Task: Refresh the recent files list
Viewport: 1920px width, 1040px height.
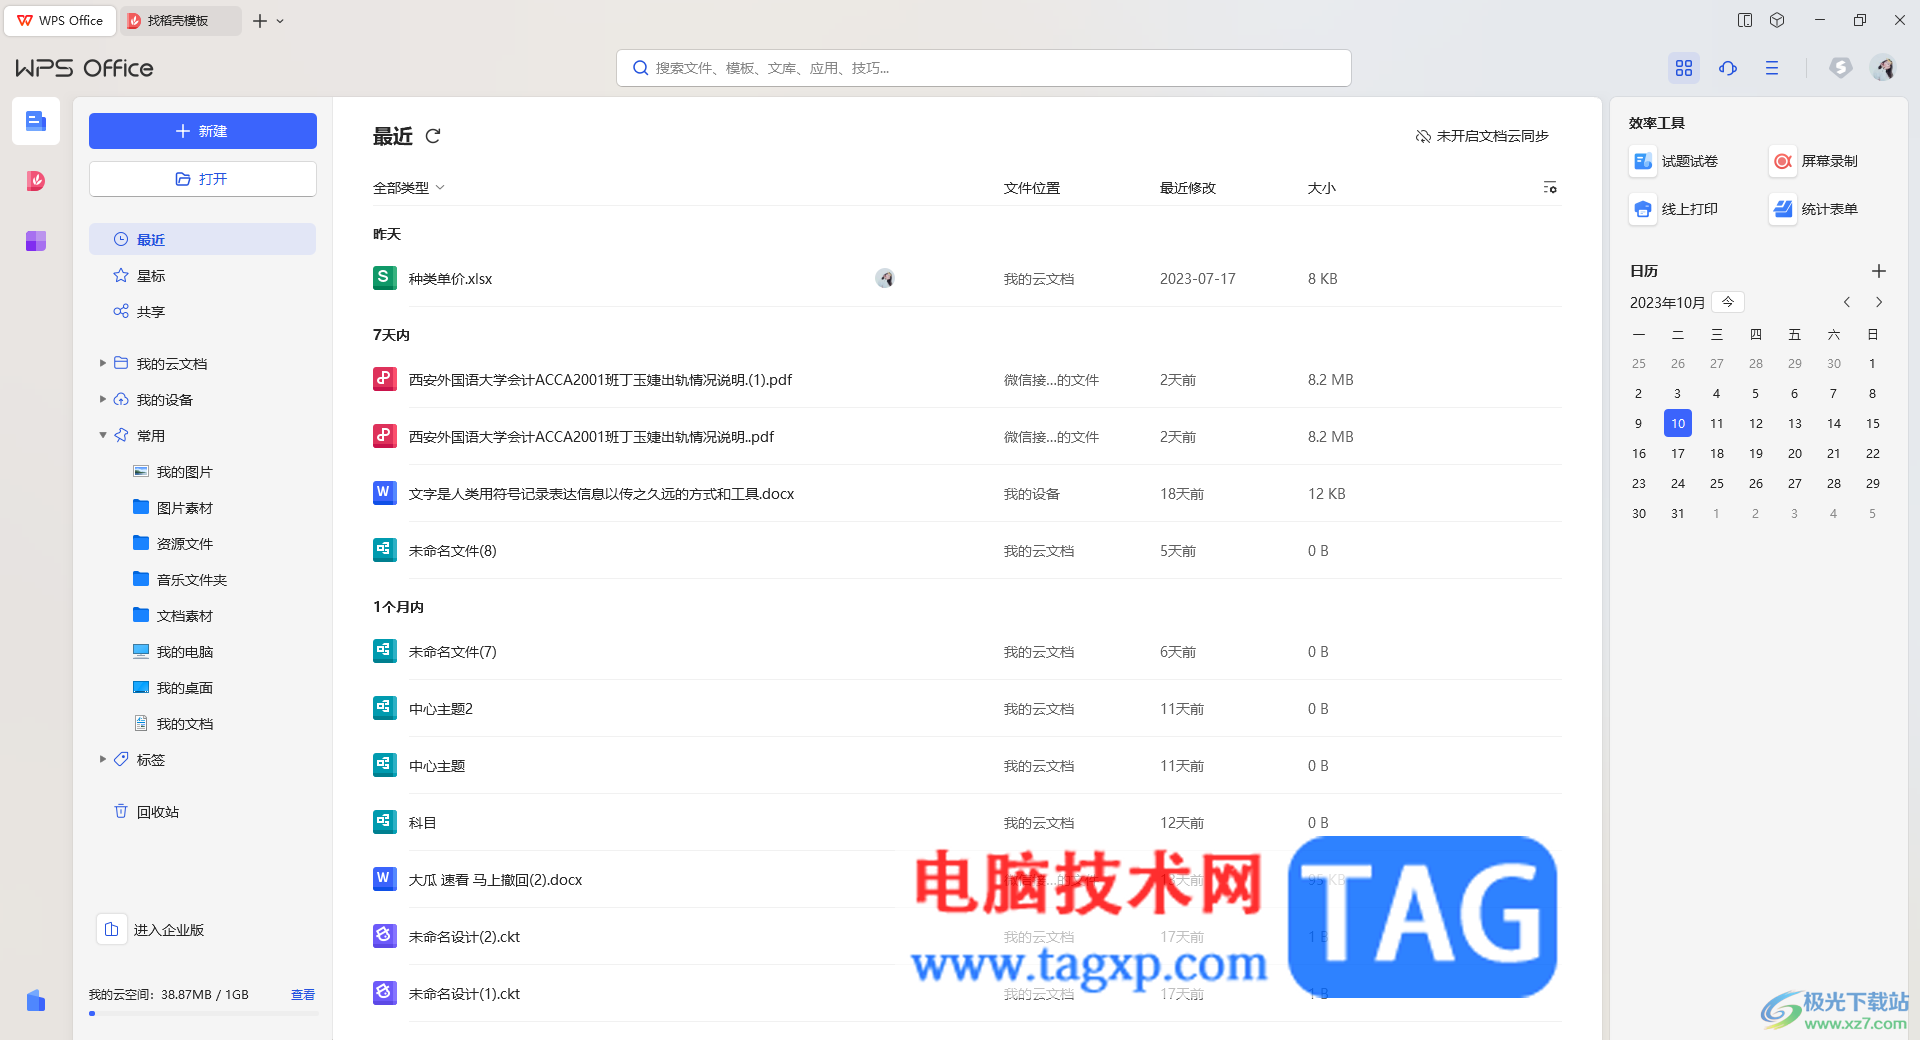Action: pyautogui.click(x=433, y=136)
